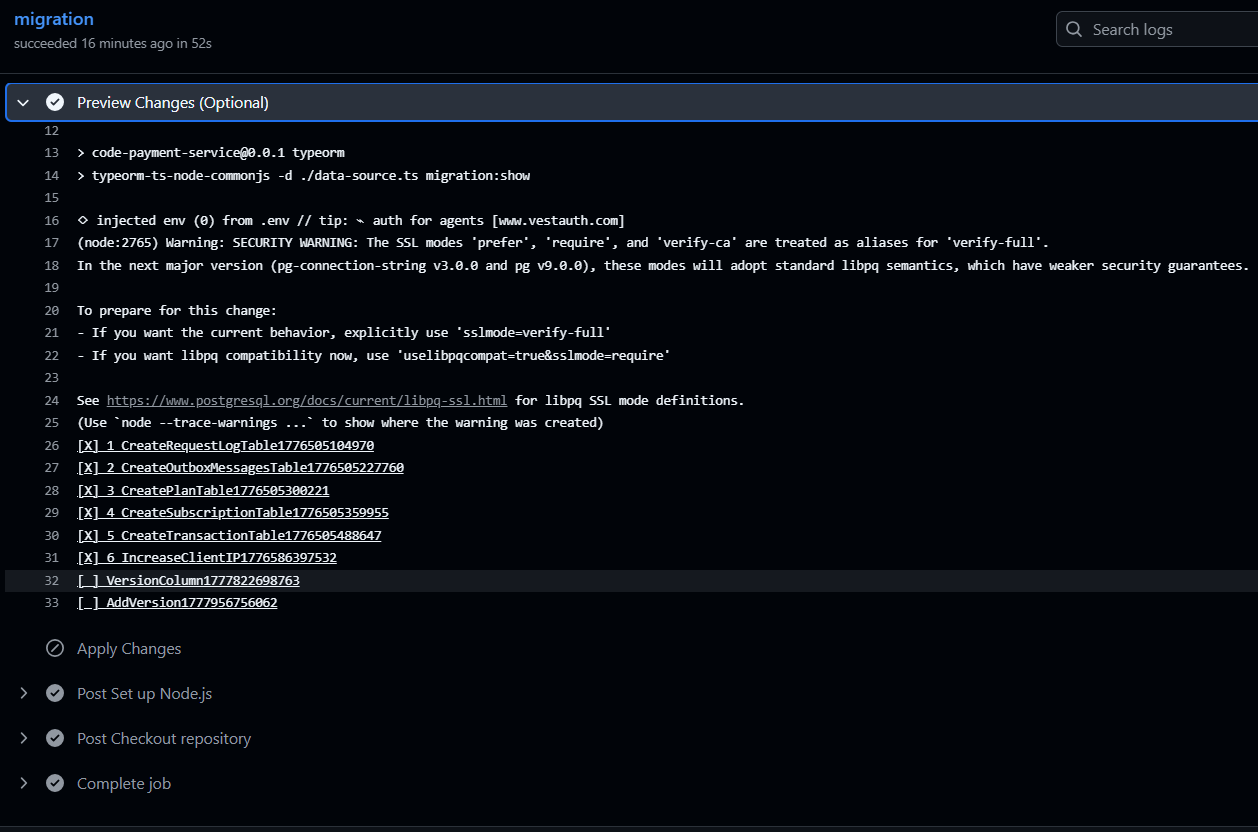Click line number 33 in the log
Screen dimensions: 1258x832
click(52, 603)
